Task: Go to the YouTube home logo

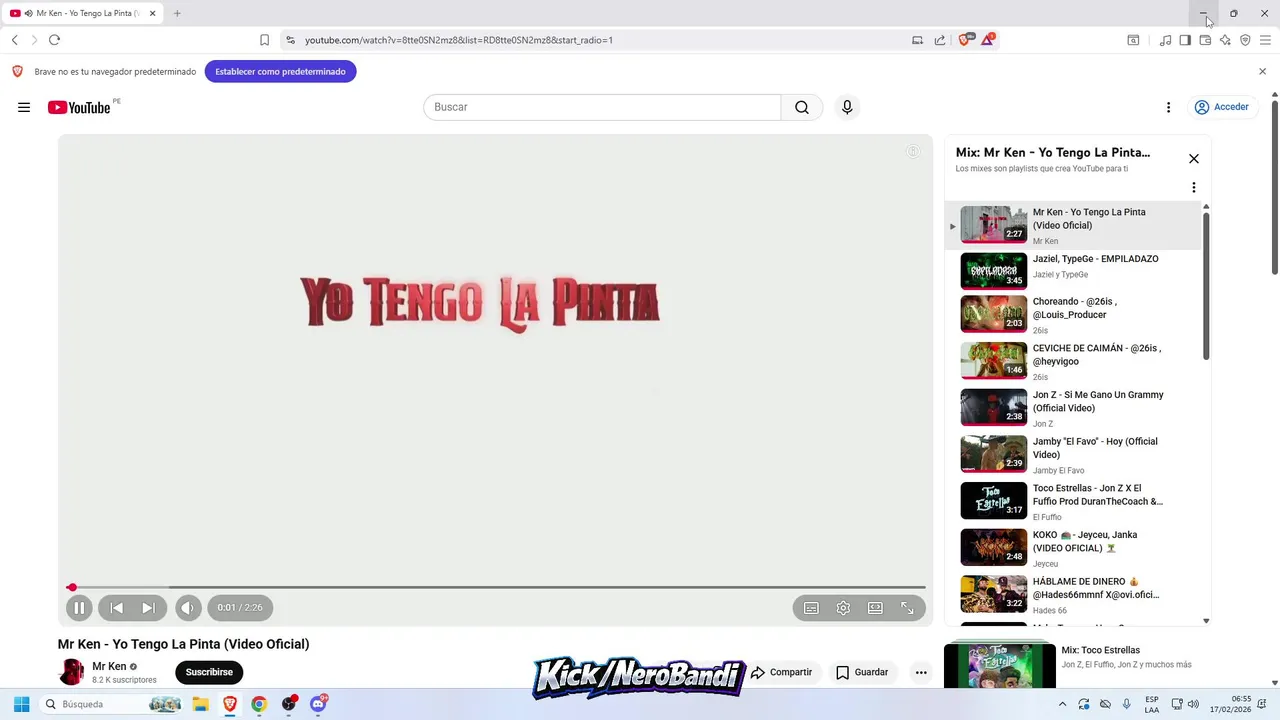Action: point(79,107)
